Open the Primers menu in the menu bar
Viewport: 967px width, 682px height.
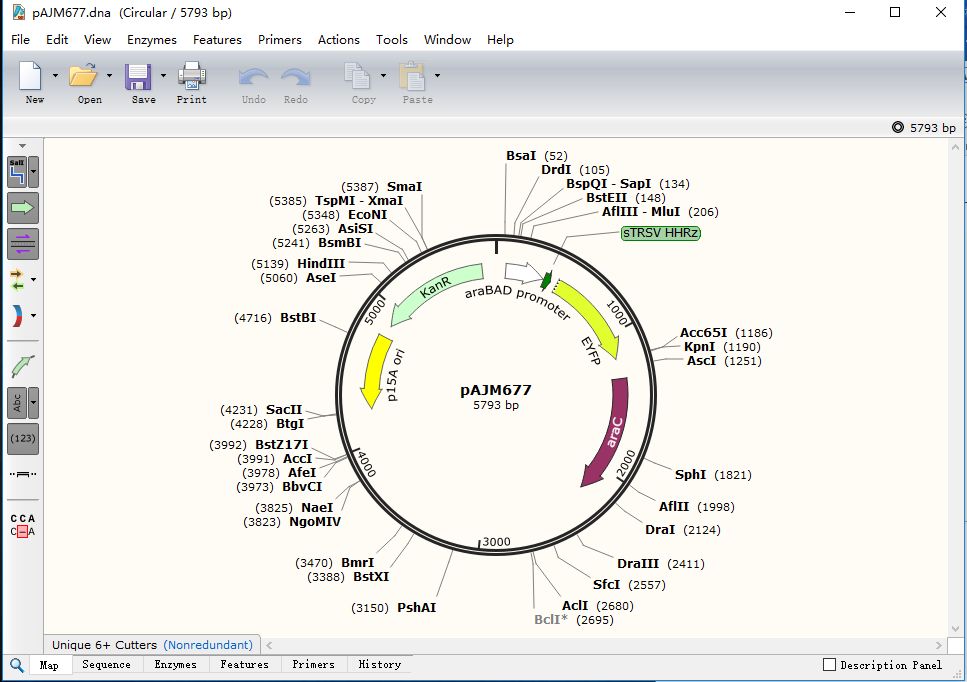pos(279,39)
